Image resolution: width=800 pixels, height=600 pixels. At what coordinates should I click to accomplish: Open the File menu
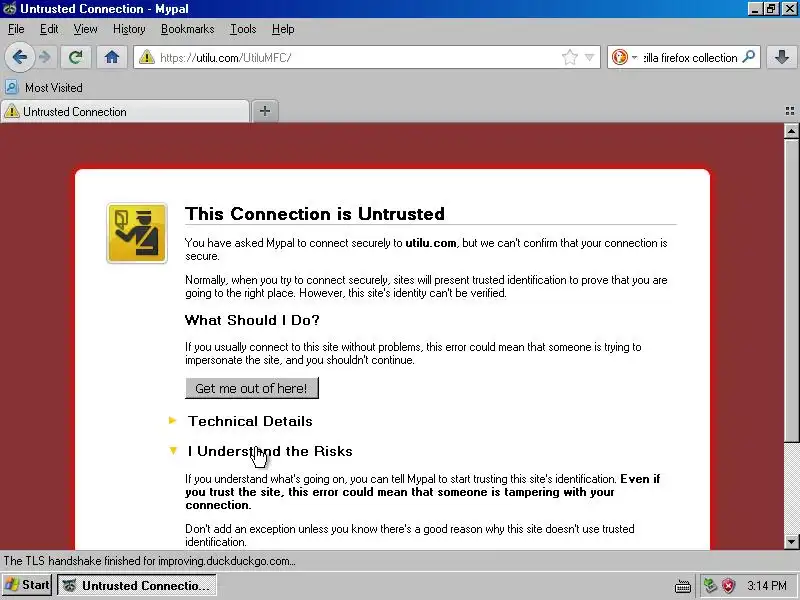[16, 29]
